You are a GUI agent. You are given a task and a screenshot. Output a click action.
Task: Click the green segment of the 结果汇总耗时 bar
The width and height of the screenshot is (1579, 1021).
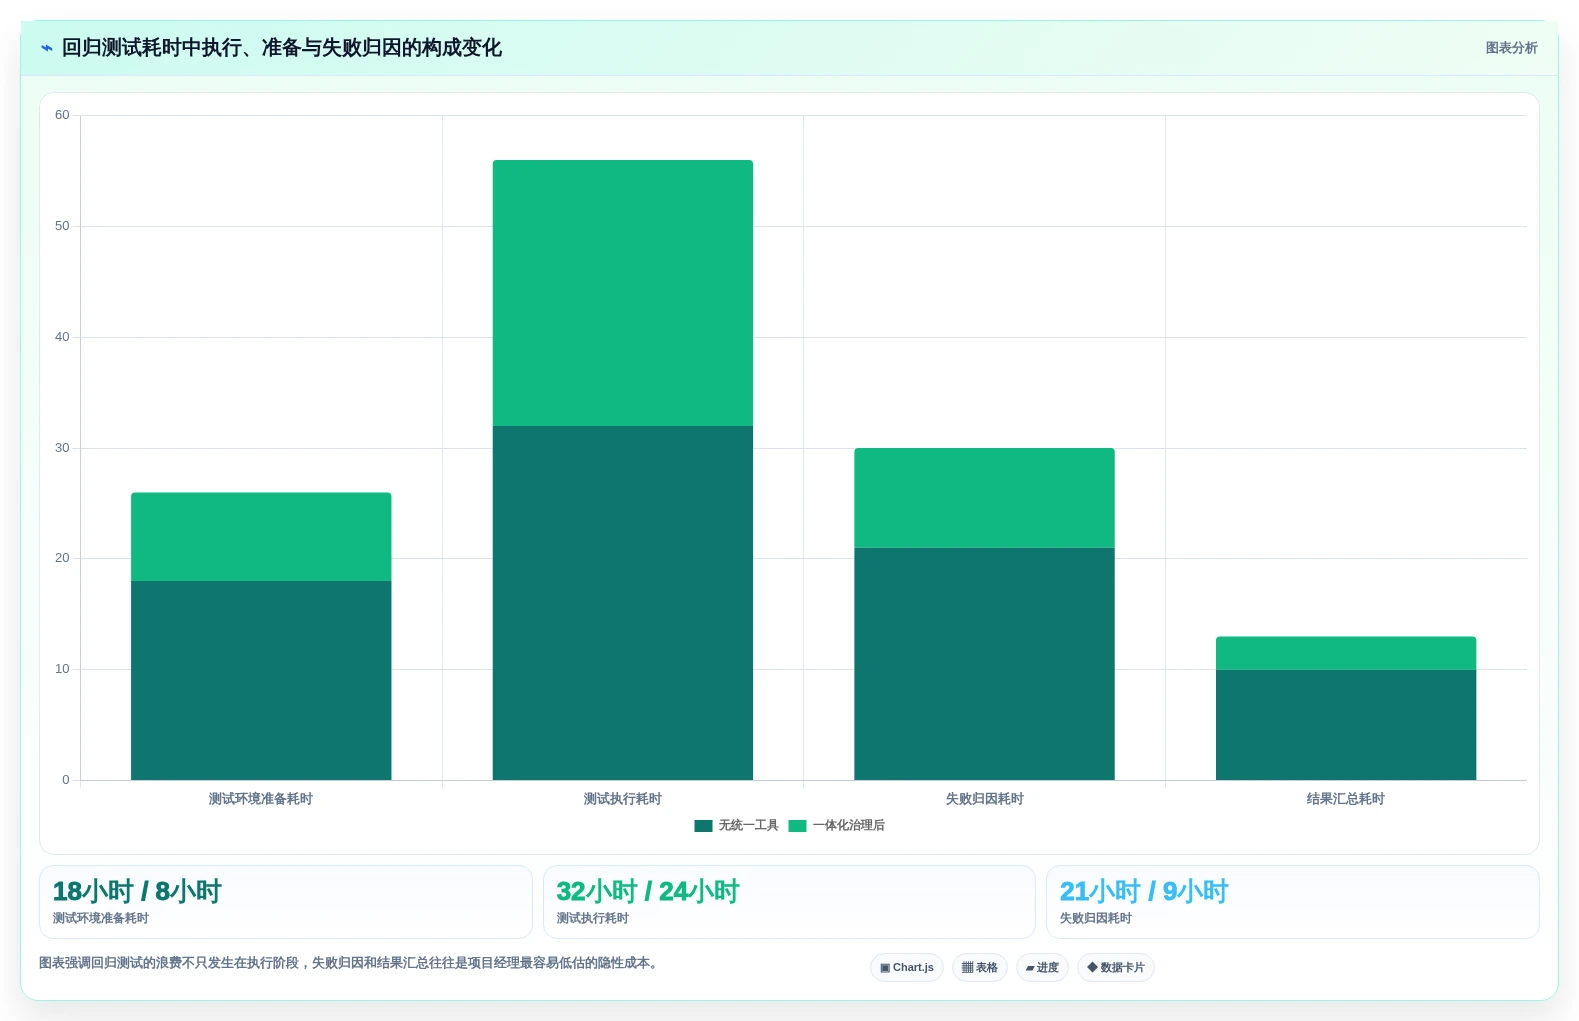(1346, 653)
